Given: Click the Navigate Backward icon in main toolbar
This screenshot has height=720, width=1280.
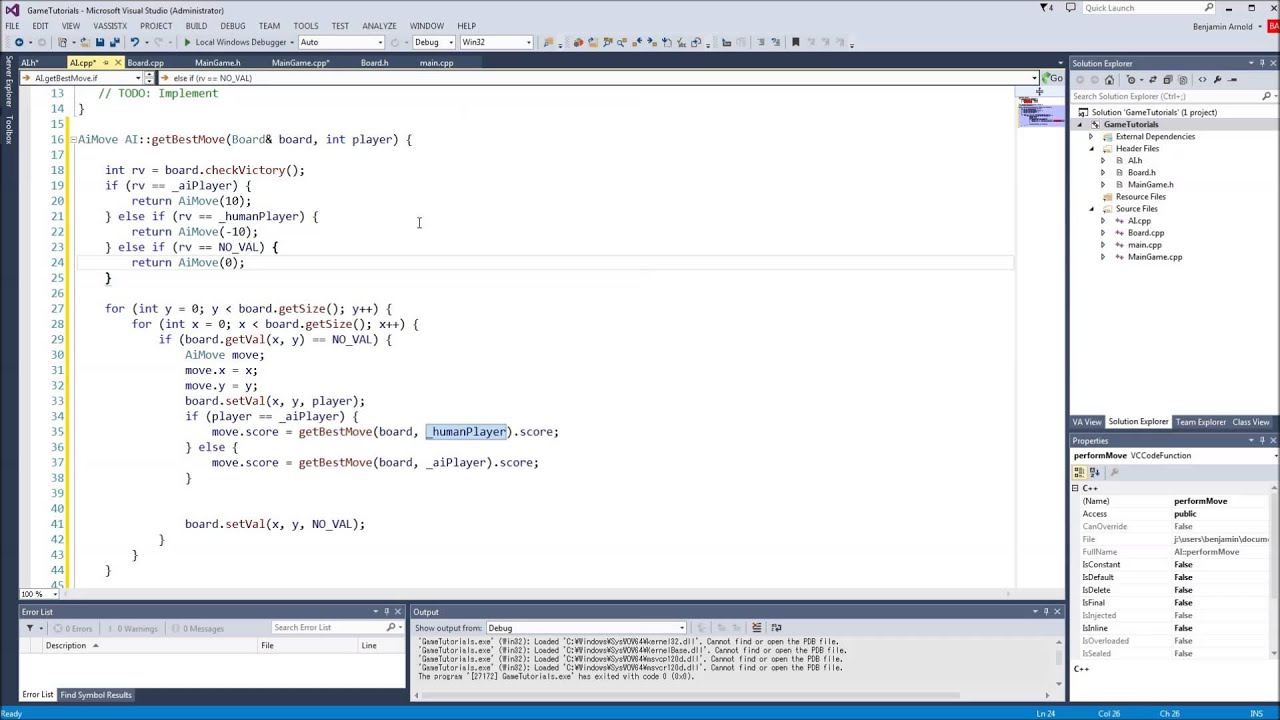Looking at the screenshot, I should (18, 42).
